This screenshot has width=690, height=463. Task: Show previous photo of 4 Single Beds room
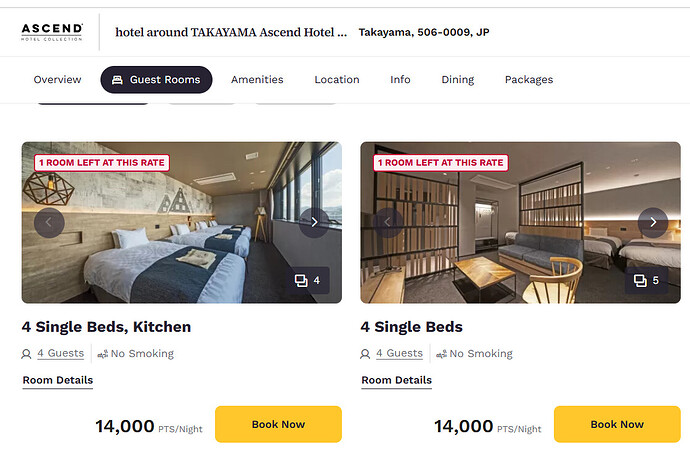point(388,222)
